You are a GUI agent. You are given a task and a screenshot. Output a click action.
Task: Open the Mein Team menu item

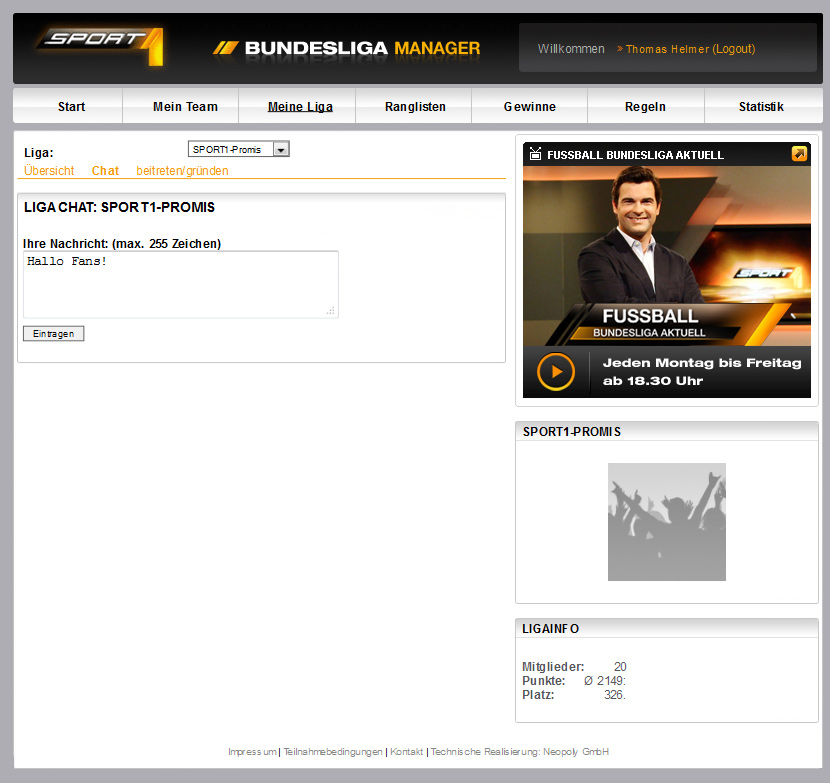[185, 106]
